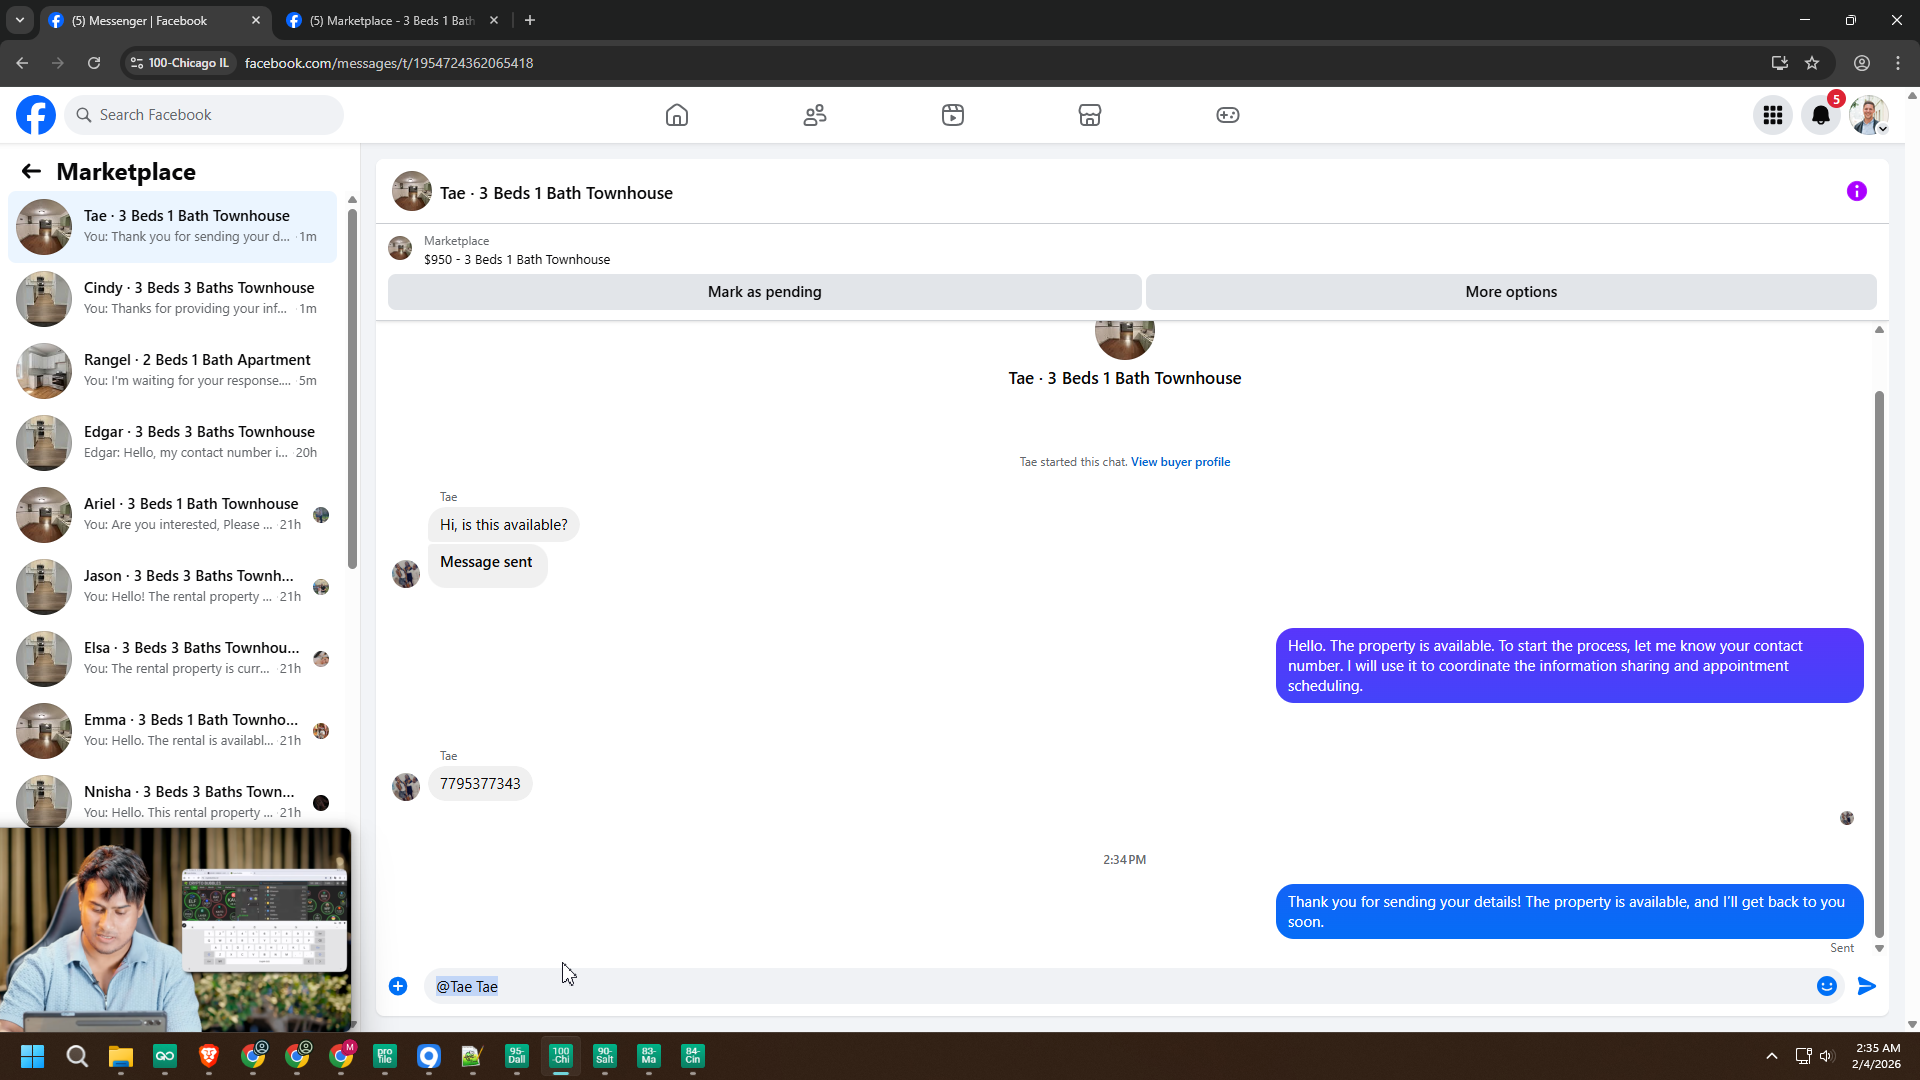Image resolution: width=1920 pixels, height=1080 pixels.
Task: Click the send message arrow
Action: 1867,986
